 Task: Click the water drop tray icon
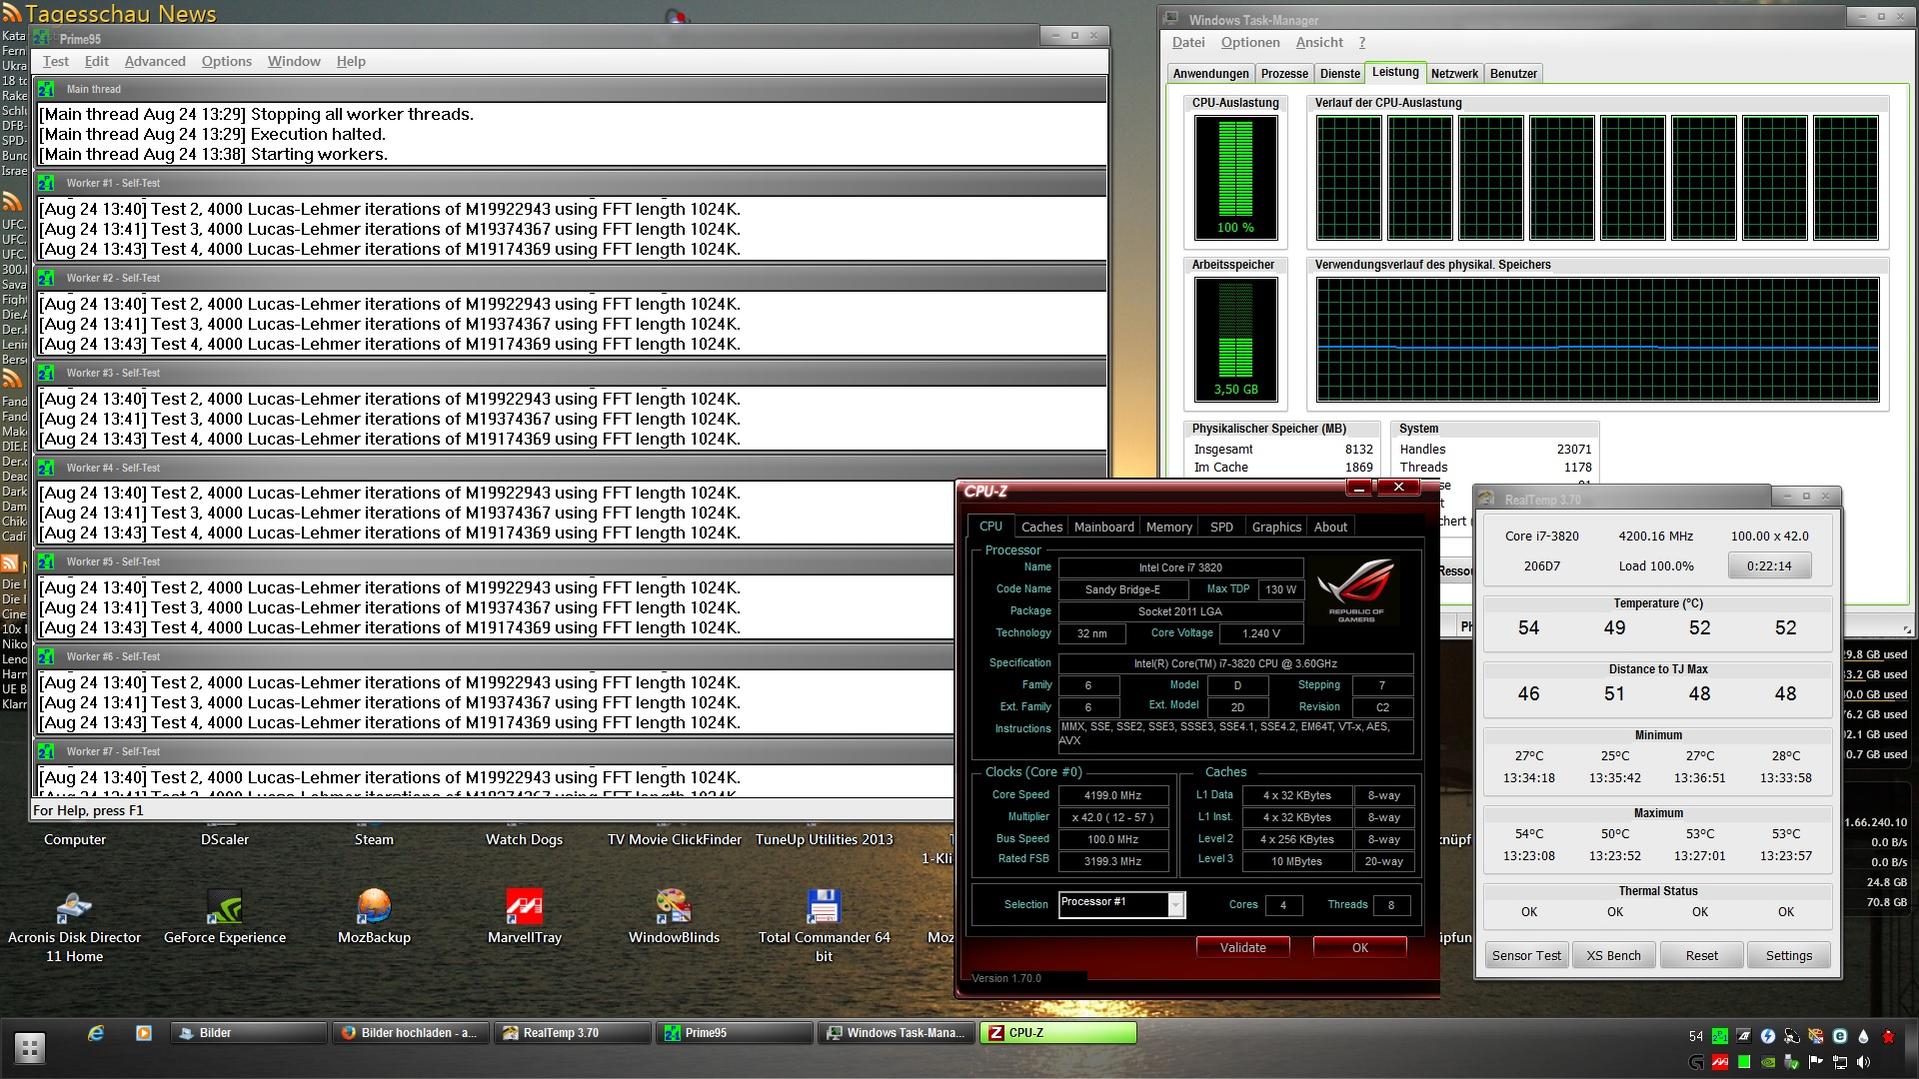coord(1863,1037)
